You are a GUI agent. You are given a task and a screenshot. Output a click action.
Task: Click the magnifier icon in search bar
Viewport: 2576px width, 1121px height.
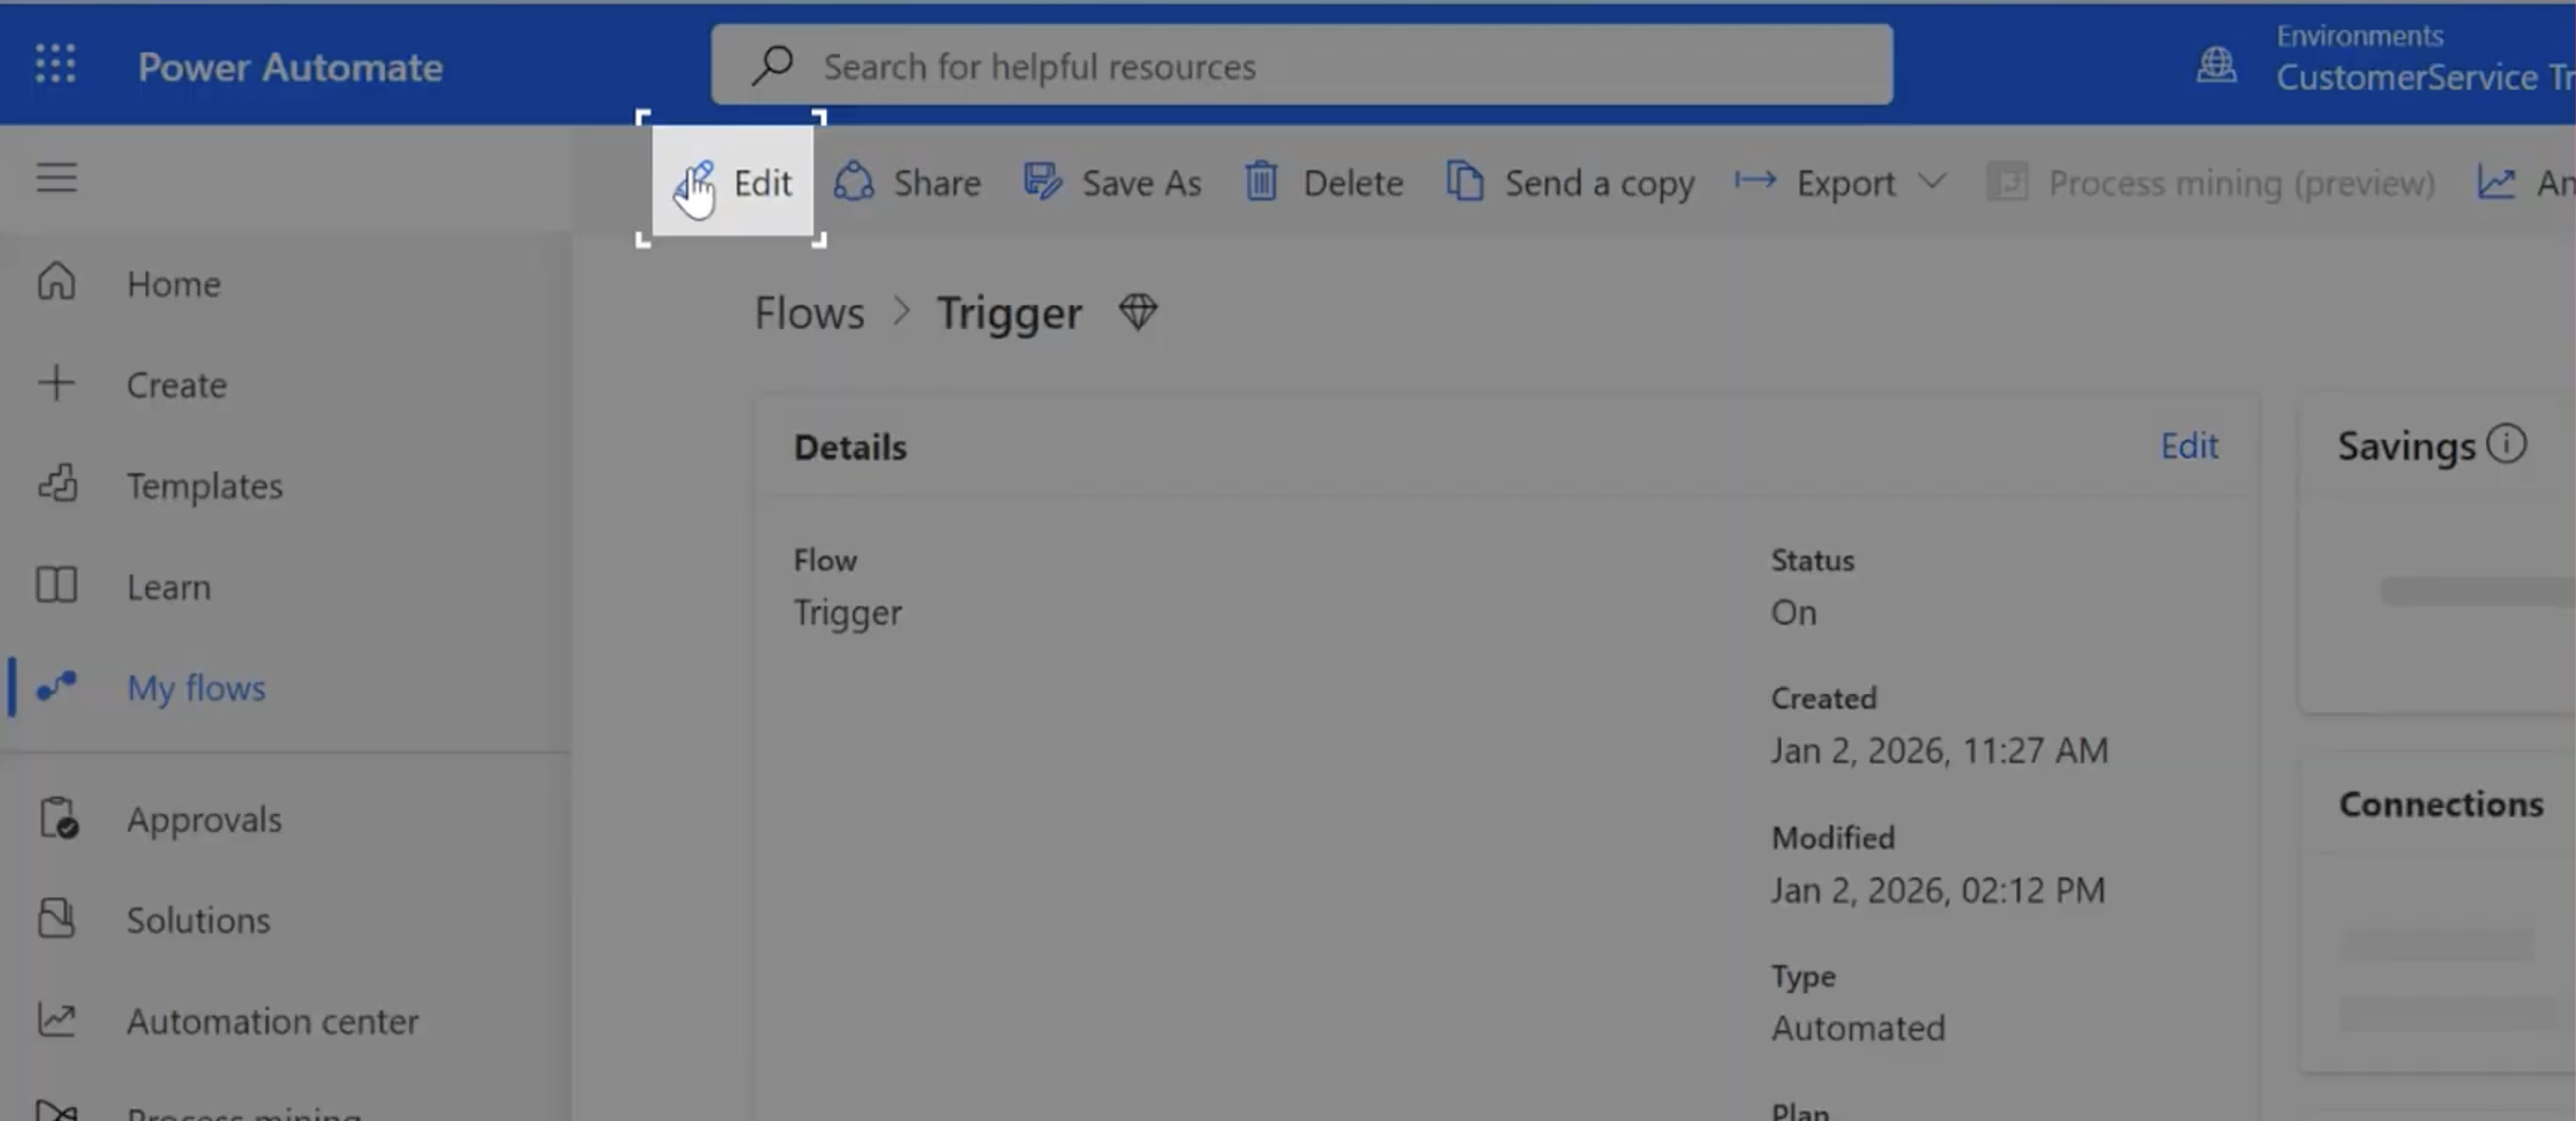pos(773,65)
